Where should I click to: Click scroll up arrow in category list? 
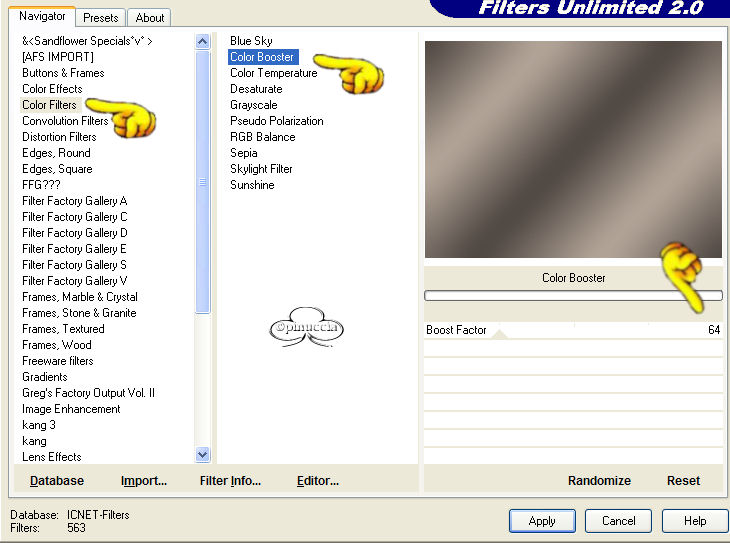[203, 42]
